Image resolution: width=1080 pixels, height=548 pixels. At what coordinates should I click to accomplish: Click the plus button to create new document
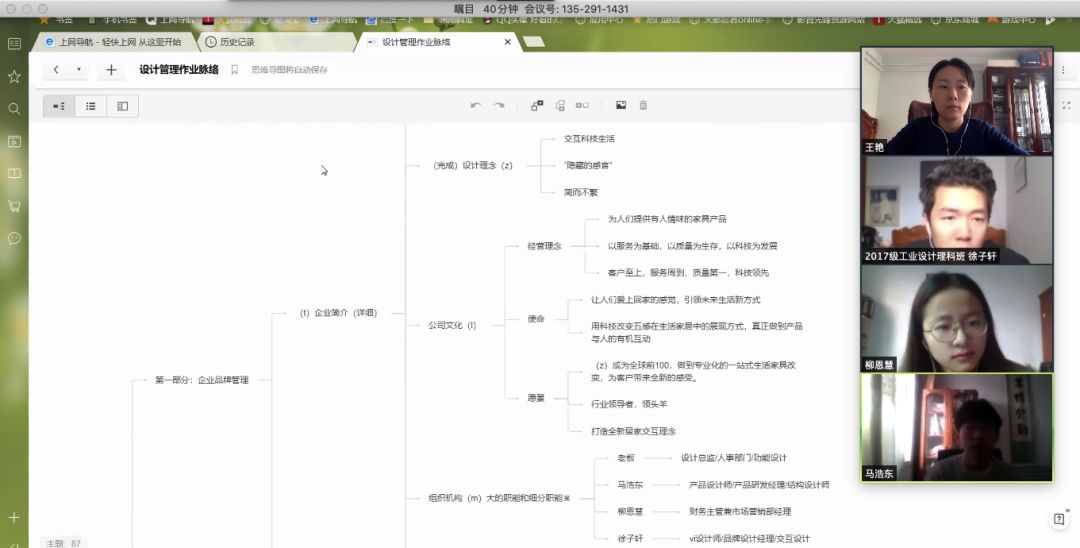[x=111, y=70]
